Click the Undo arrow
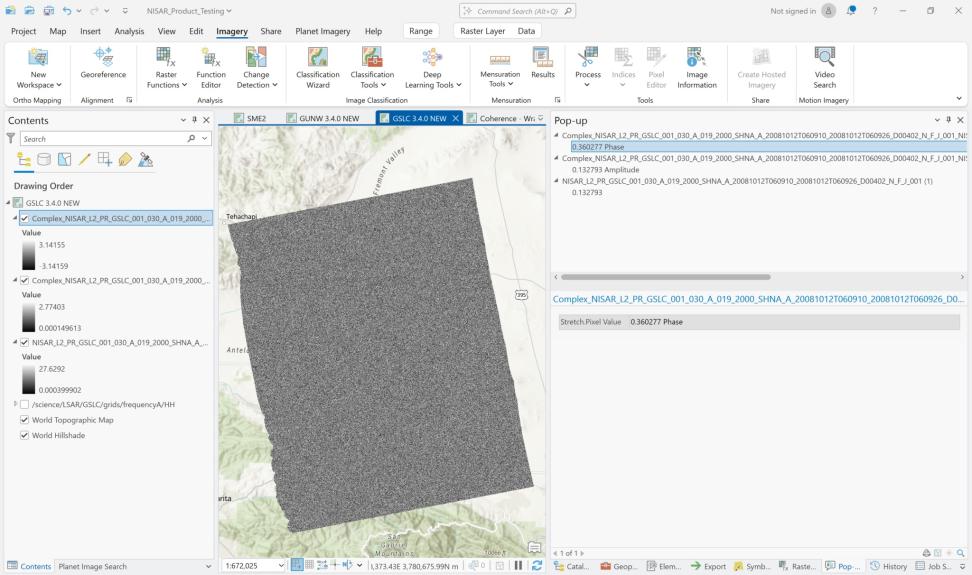Screen dimensions: 972x575 click(66, 11)
